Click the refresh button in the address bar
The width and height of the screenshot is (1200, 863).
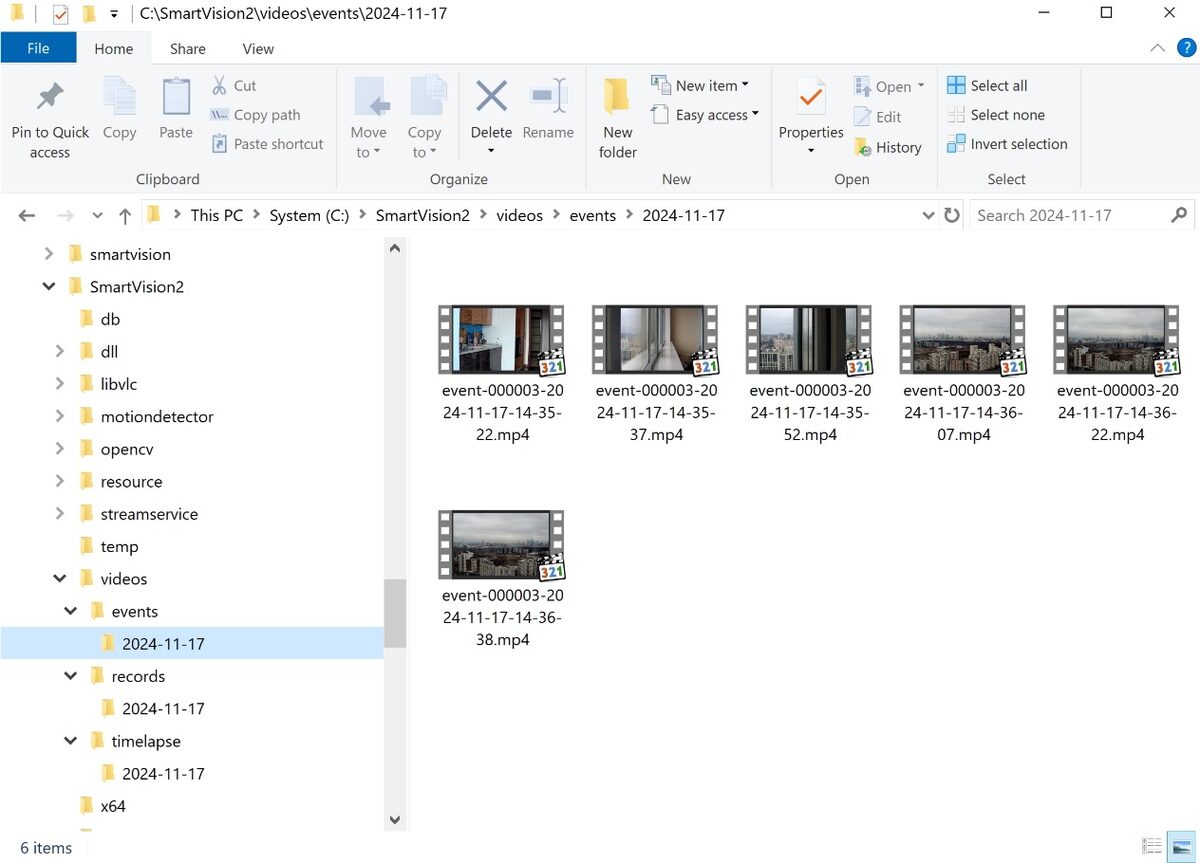point(951,215)
